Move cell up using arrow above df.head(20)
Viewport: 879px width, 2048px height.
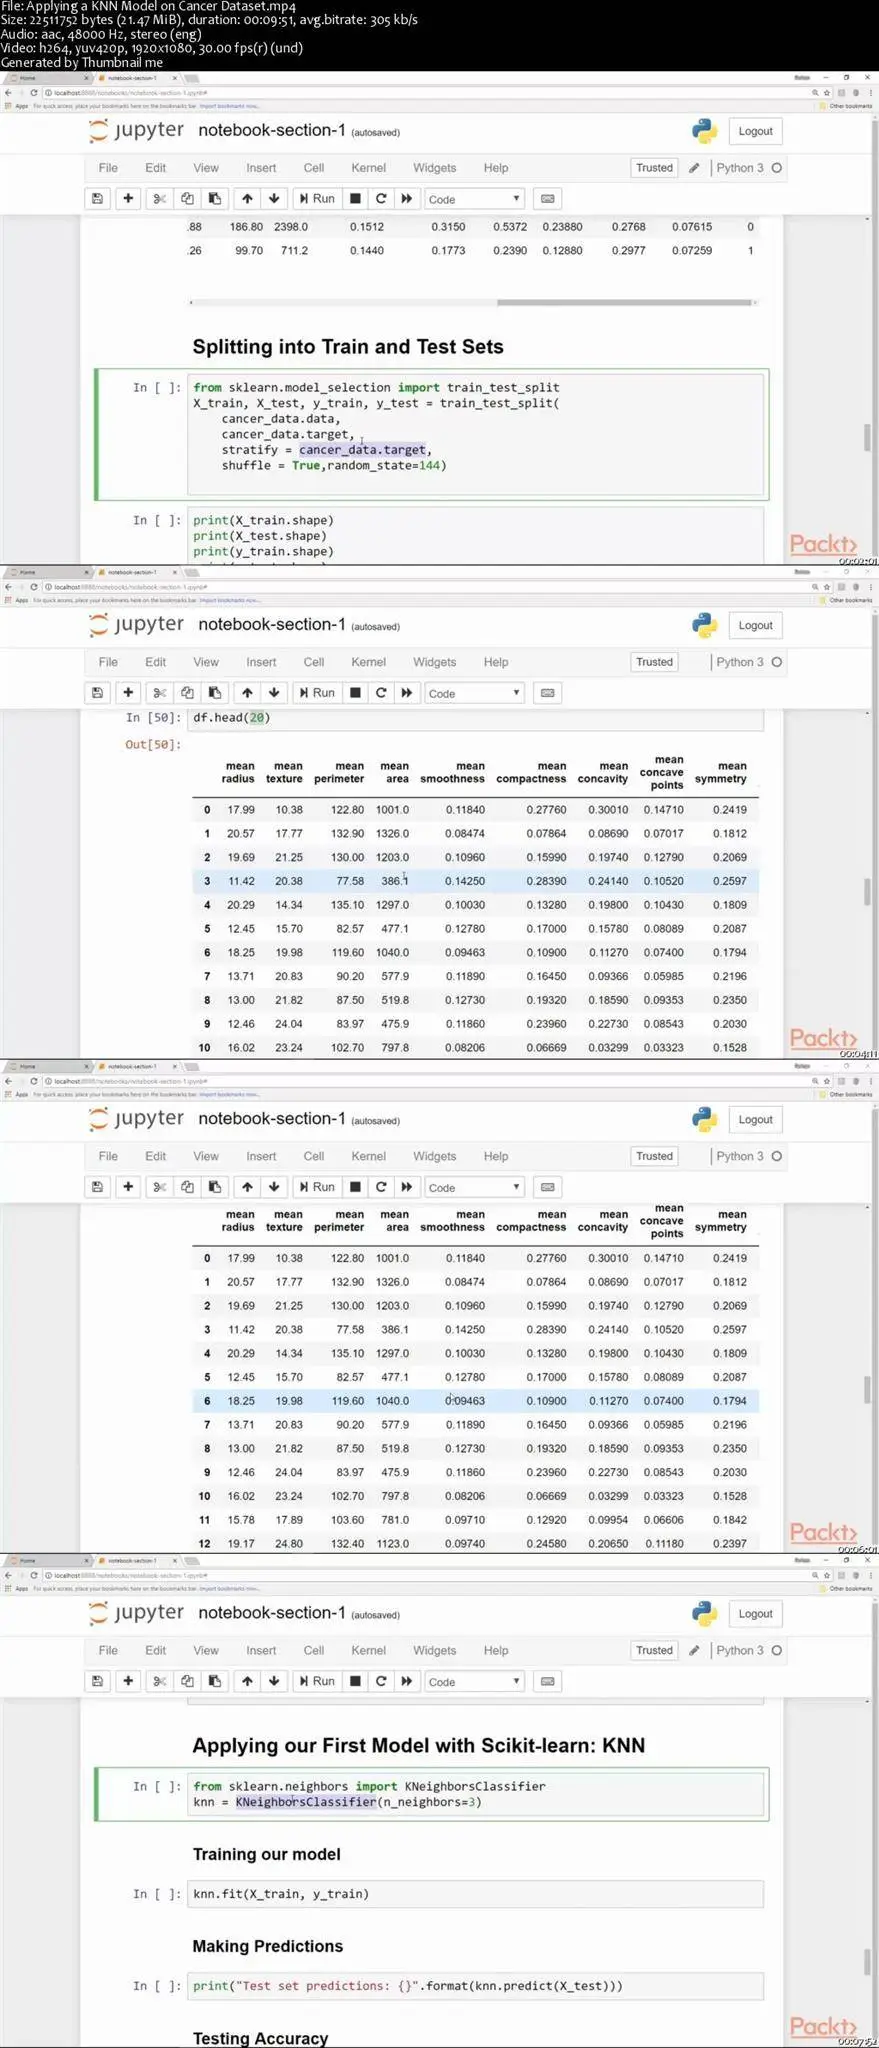[247, 692]
